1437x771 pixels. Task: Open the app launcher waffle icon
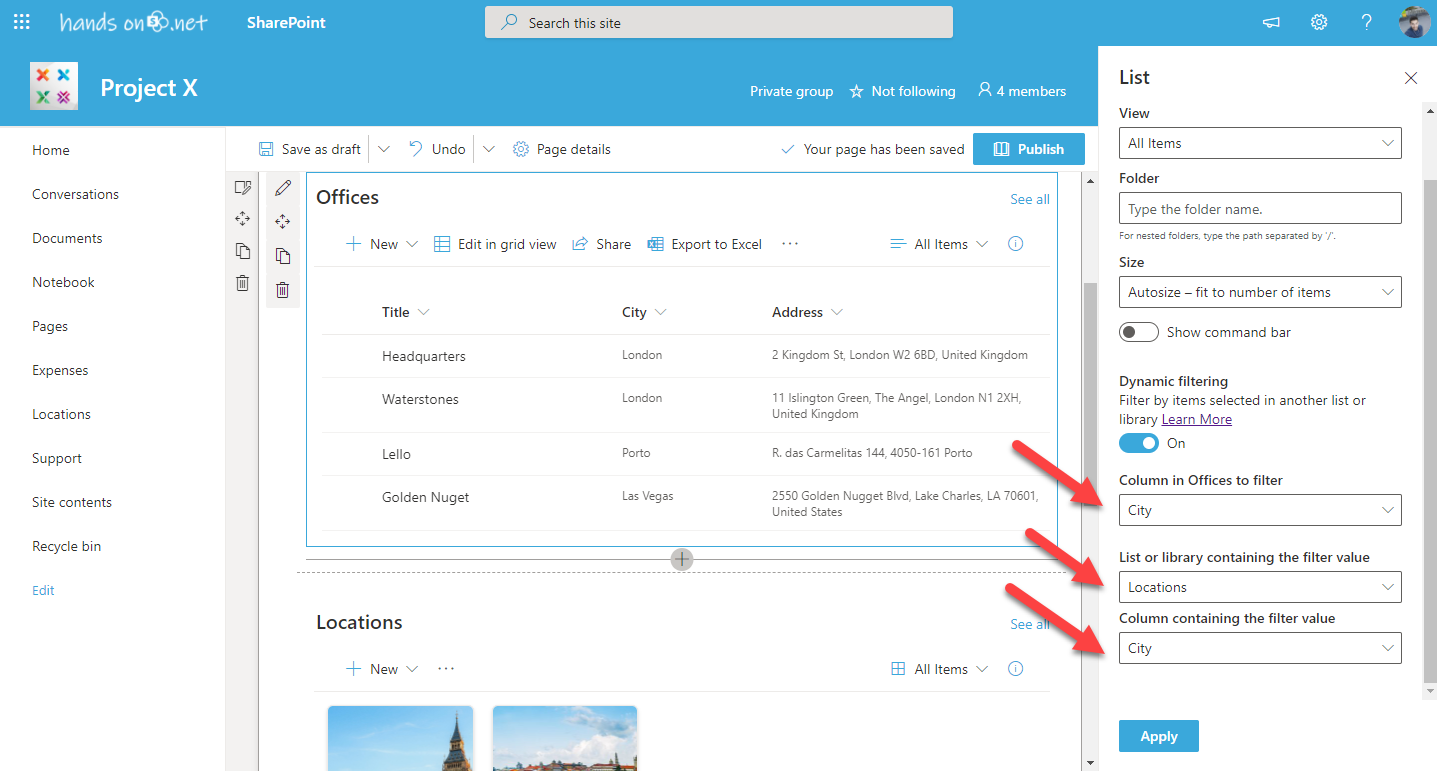pos(22,22)
